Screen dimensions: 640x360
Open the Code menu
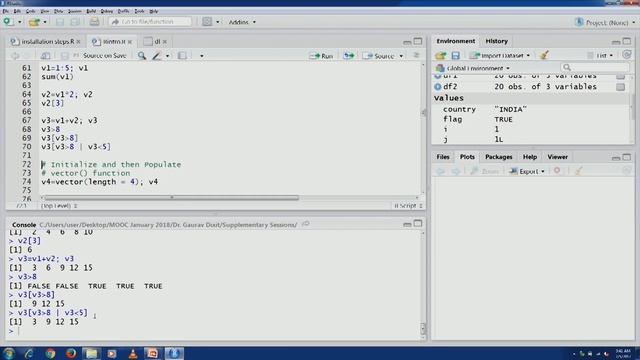(30, 11)
